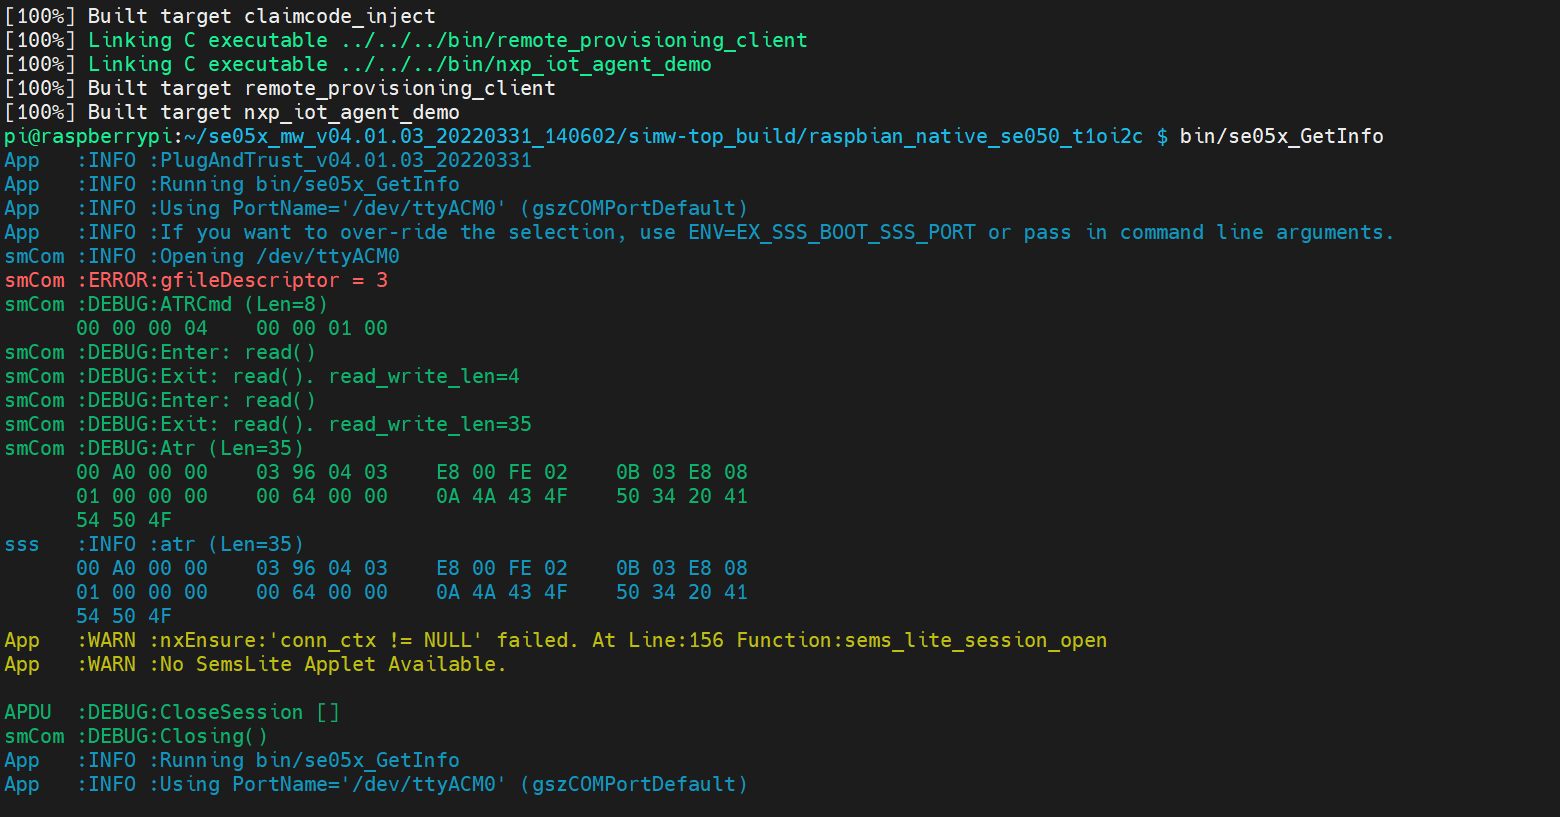Click the "Opening /dev/ttyACM0" info line
Viewport: 1560px width, 817px height.
pyautogui.click(x=279, y=256)
